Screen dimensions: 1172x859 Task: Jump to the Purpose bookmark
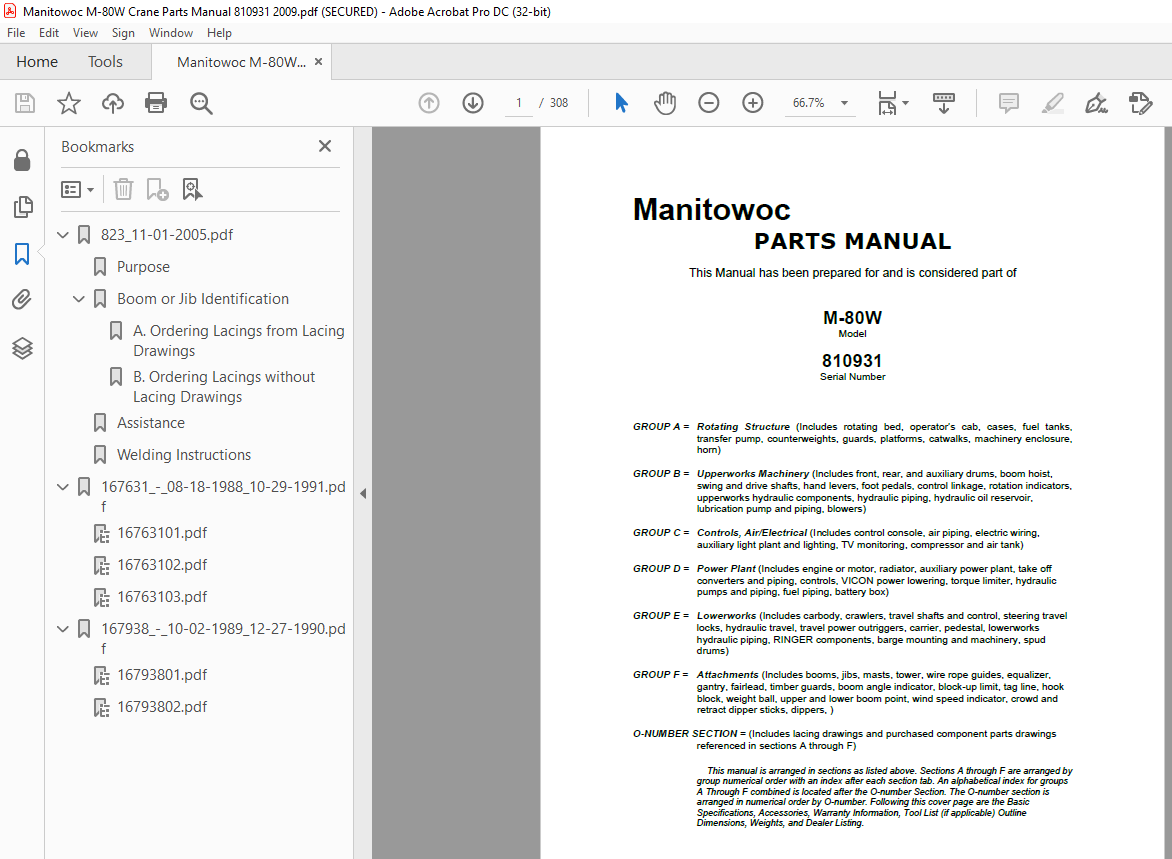click(x=143, y=267)
